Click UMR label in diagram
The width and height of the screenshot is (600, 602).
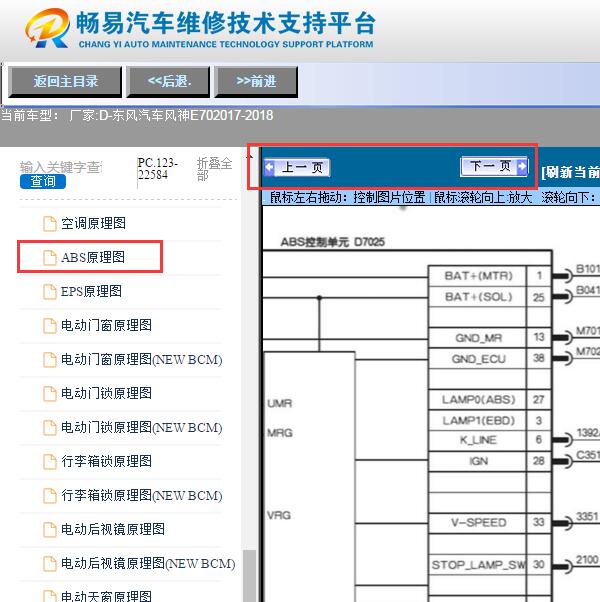click(279, 404)
